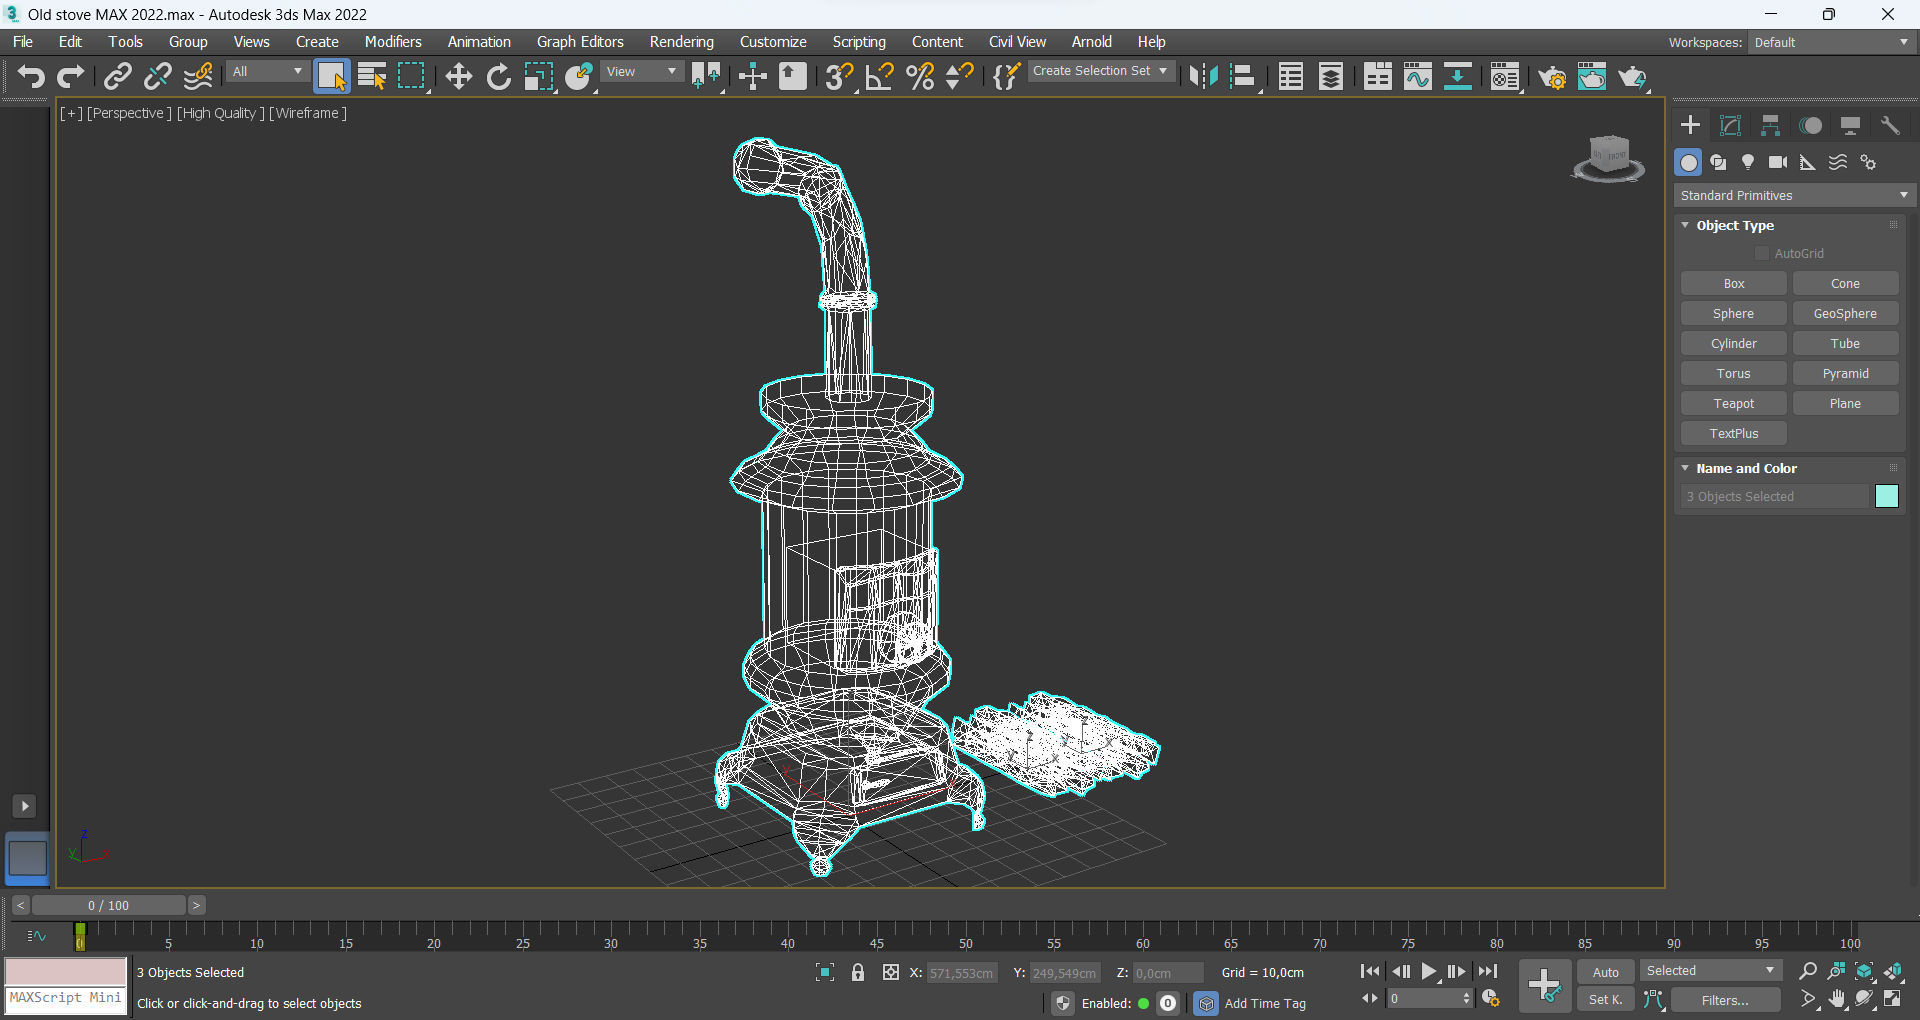Click the X coordinate input field

pos(962,973)
